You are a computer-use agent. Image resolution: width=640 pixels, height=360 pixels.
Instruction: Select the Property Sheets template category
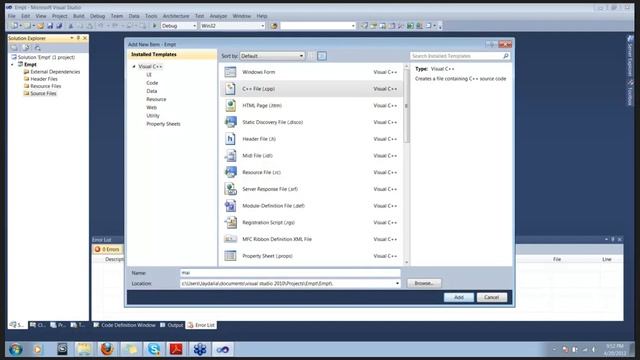point(163,124)
